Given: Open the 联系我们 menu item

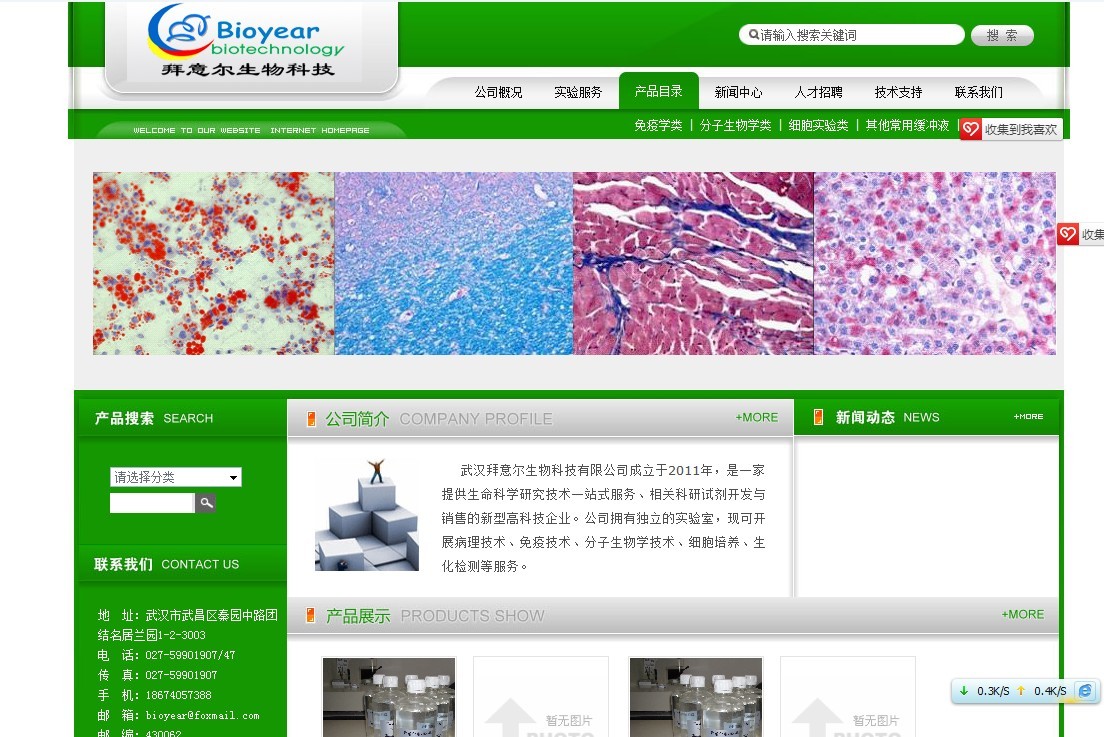Looking at the screenshot, I should [x=978, y=92].
